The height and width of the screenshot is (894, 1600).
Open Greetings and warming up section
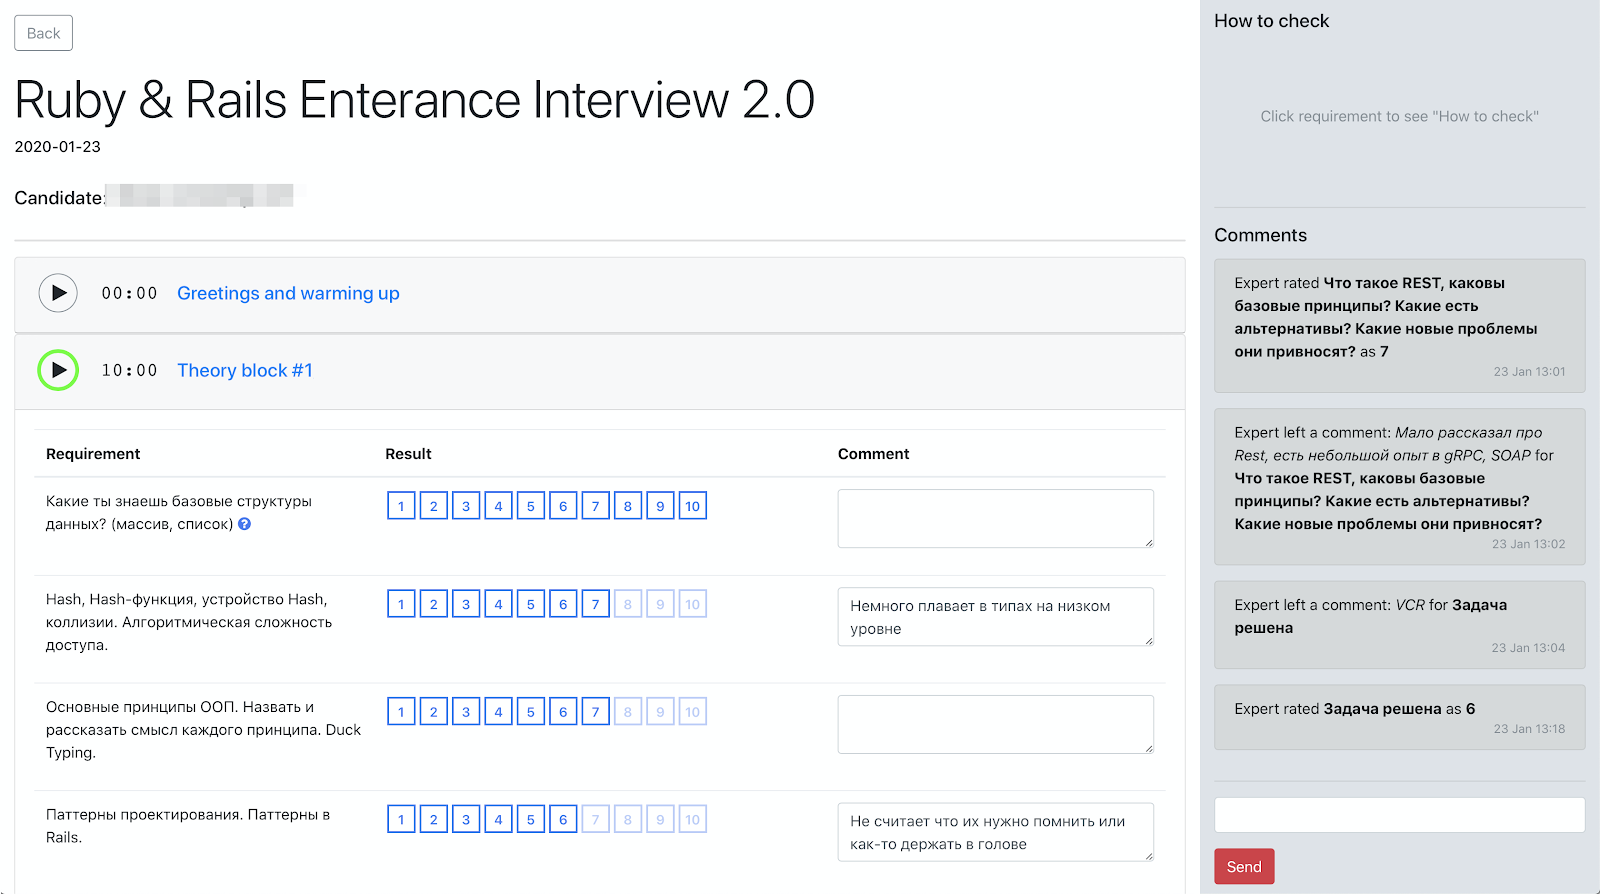pyautogui.click(x=288, y=293)
